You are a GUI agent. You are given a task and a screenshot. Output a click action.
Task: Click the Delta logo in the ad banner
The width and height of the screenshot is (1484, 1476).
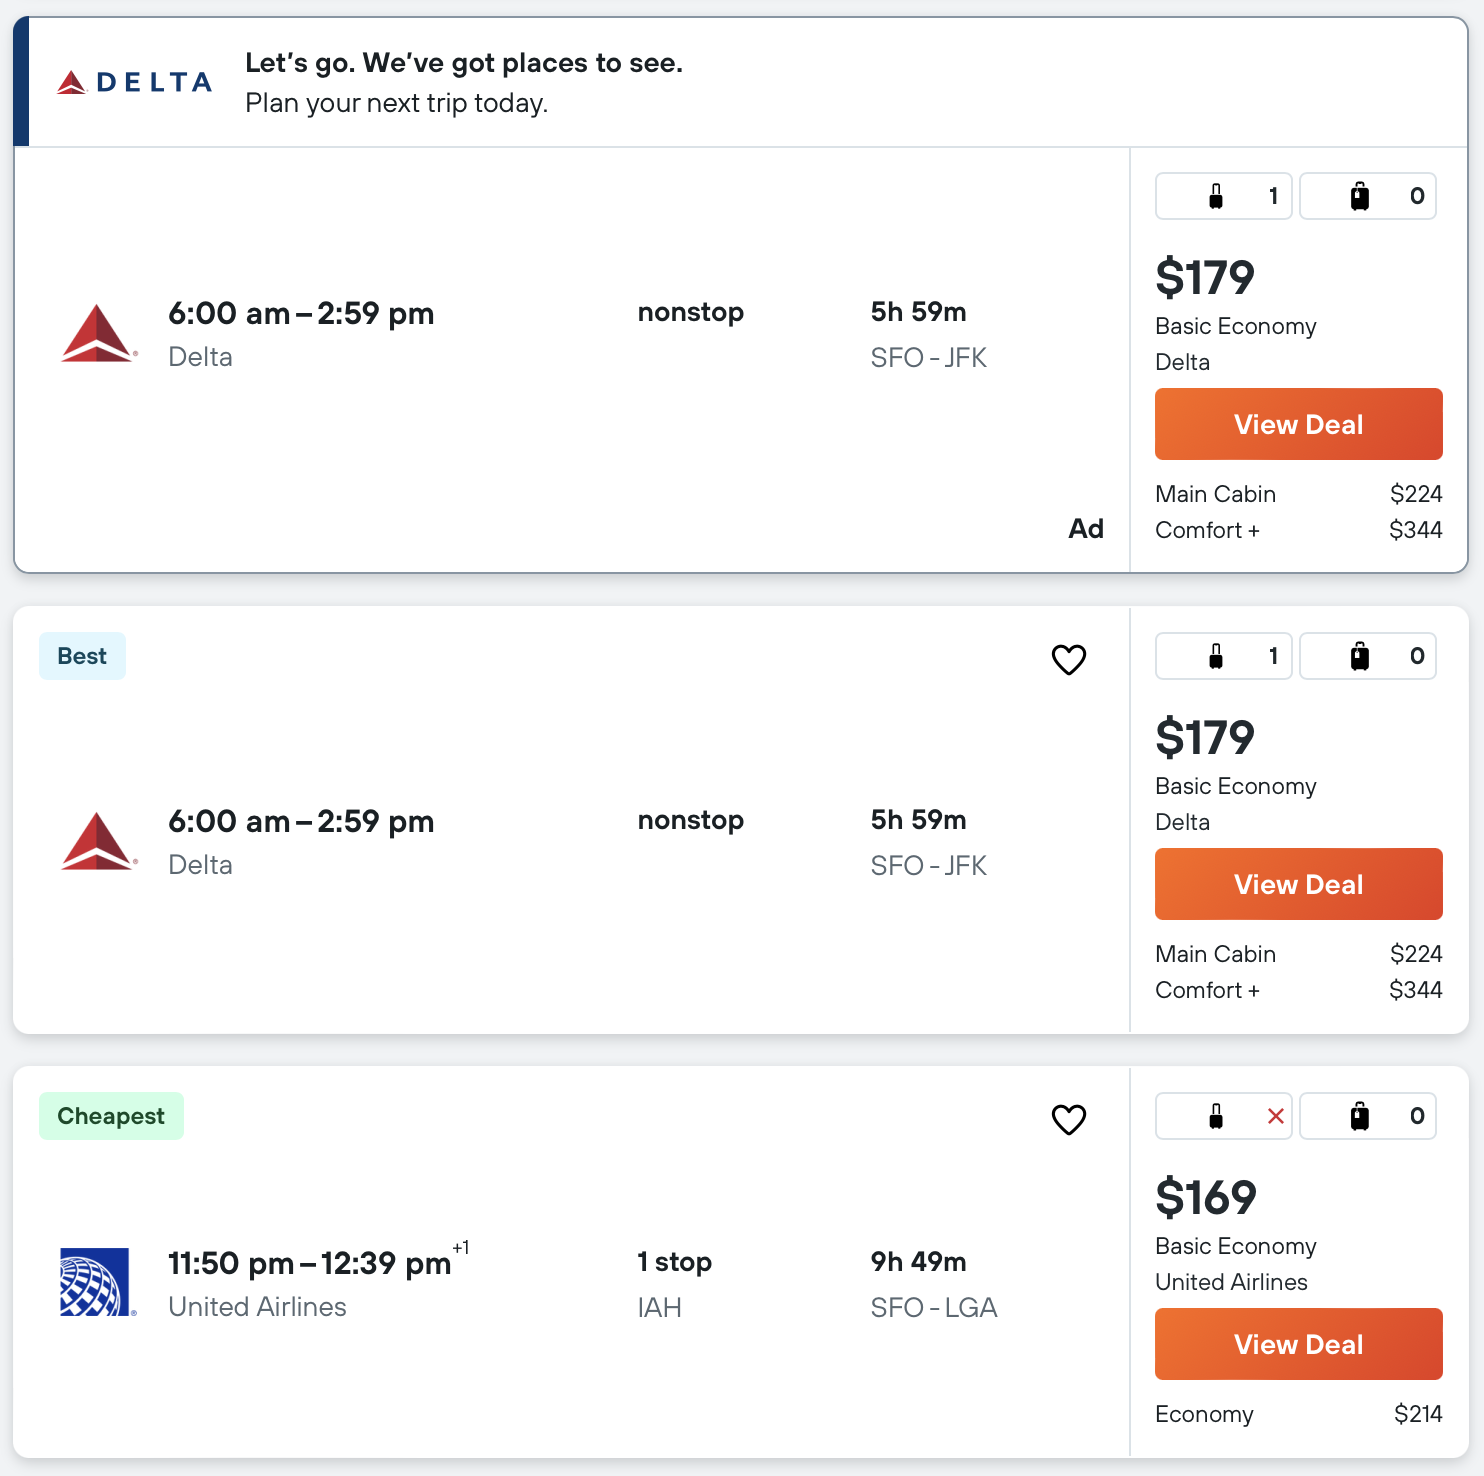tap(135, 82)
